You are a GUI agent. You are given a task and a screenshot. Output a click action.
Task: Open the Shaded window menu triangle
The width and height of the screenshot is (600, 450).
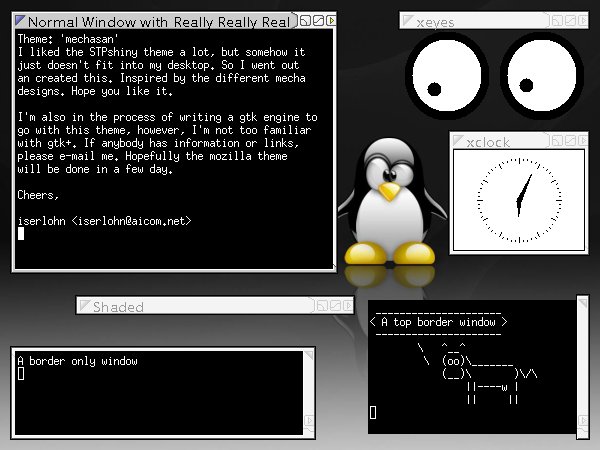click(x=85, y=305)
